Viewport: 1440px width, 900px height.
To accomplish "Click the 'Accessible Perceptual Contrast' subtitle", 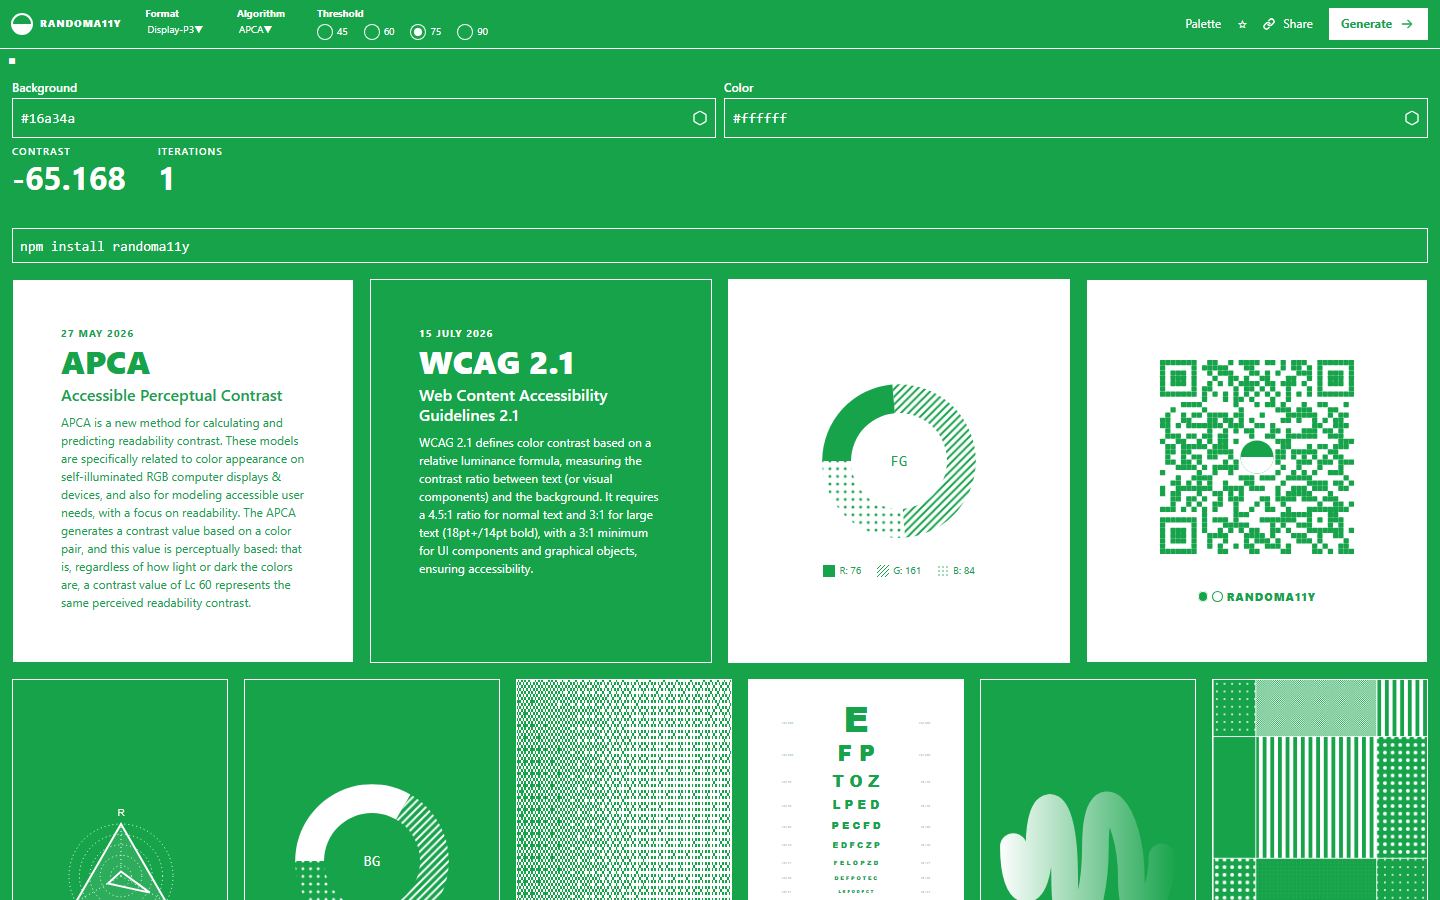I will point(172,396).
